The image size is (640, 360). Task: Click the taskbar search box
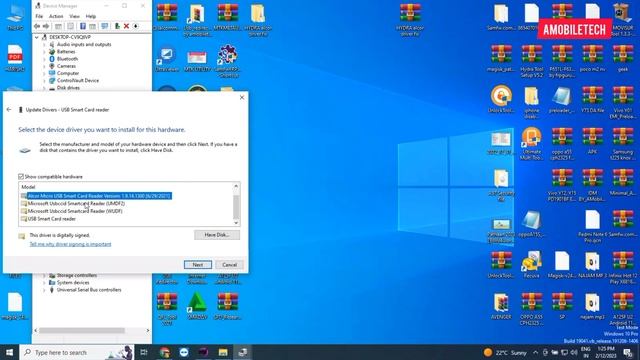click(76, 352)
